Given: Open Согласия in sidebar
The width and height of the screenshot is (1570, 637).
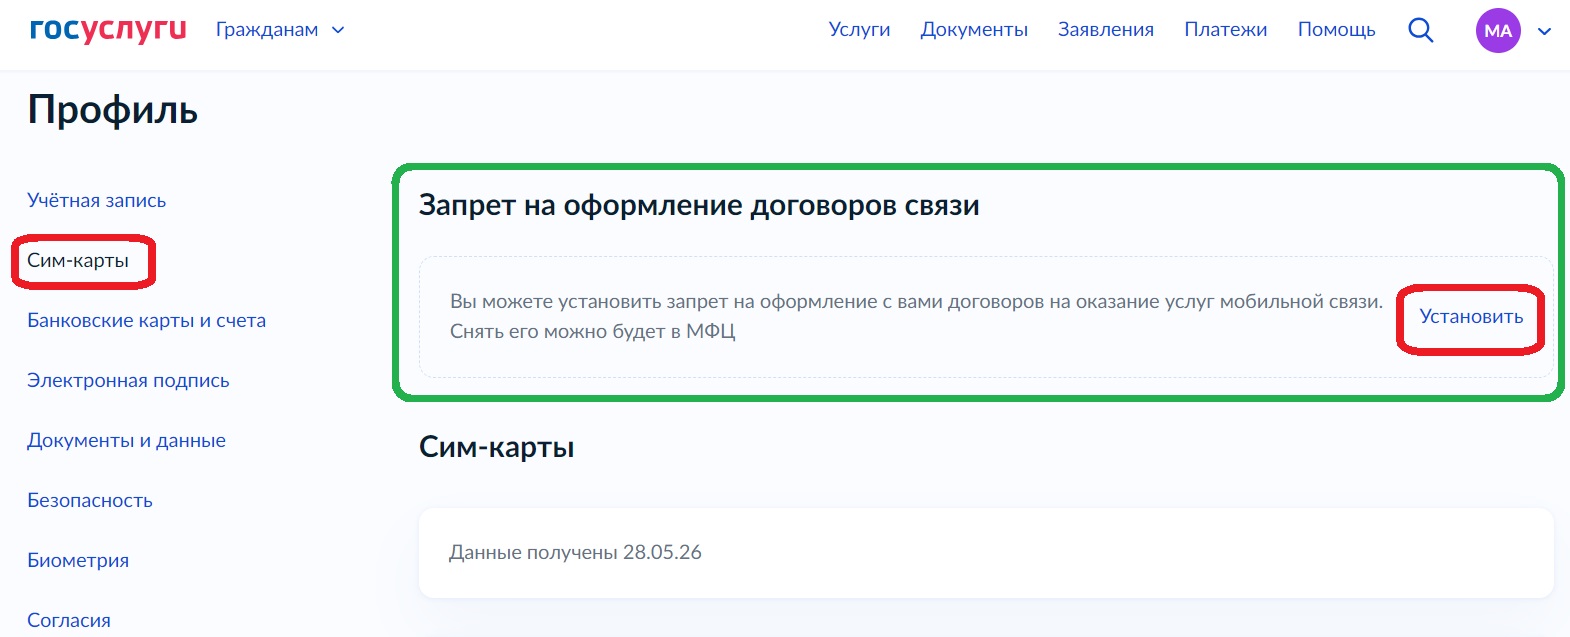Looking at the screenshot, I should (69, 620).
